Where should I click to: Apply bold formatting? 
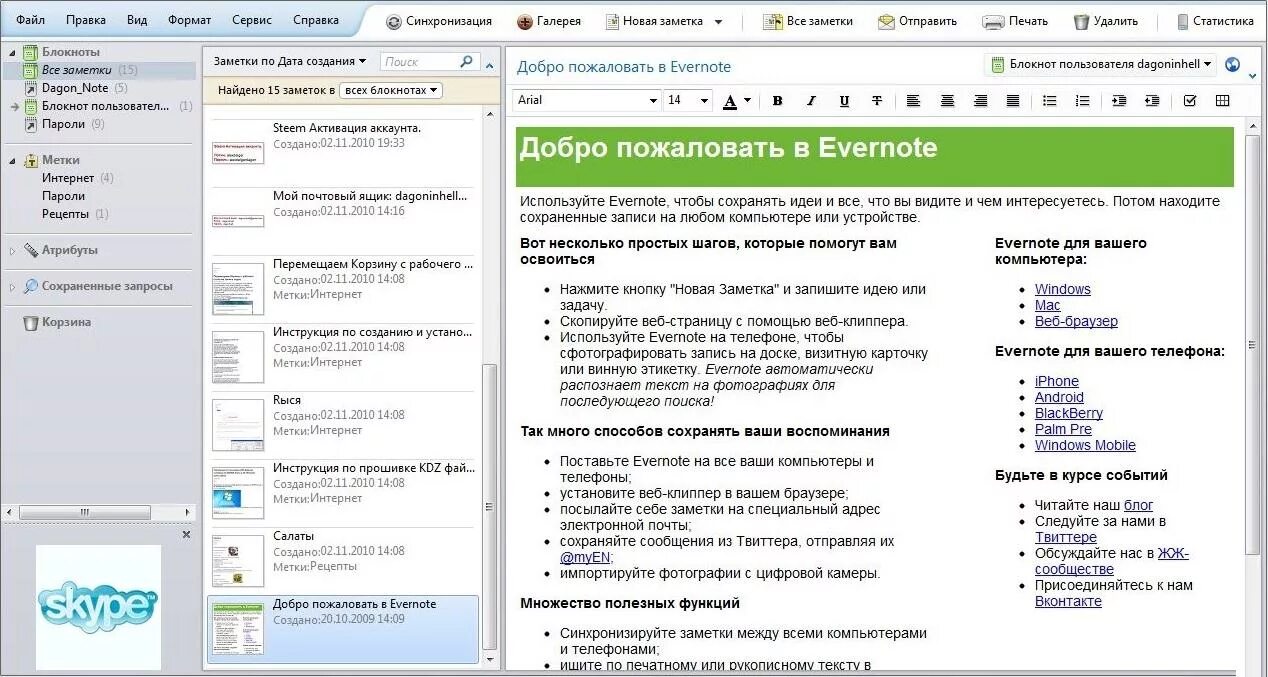(x=777, y=100)
